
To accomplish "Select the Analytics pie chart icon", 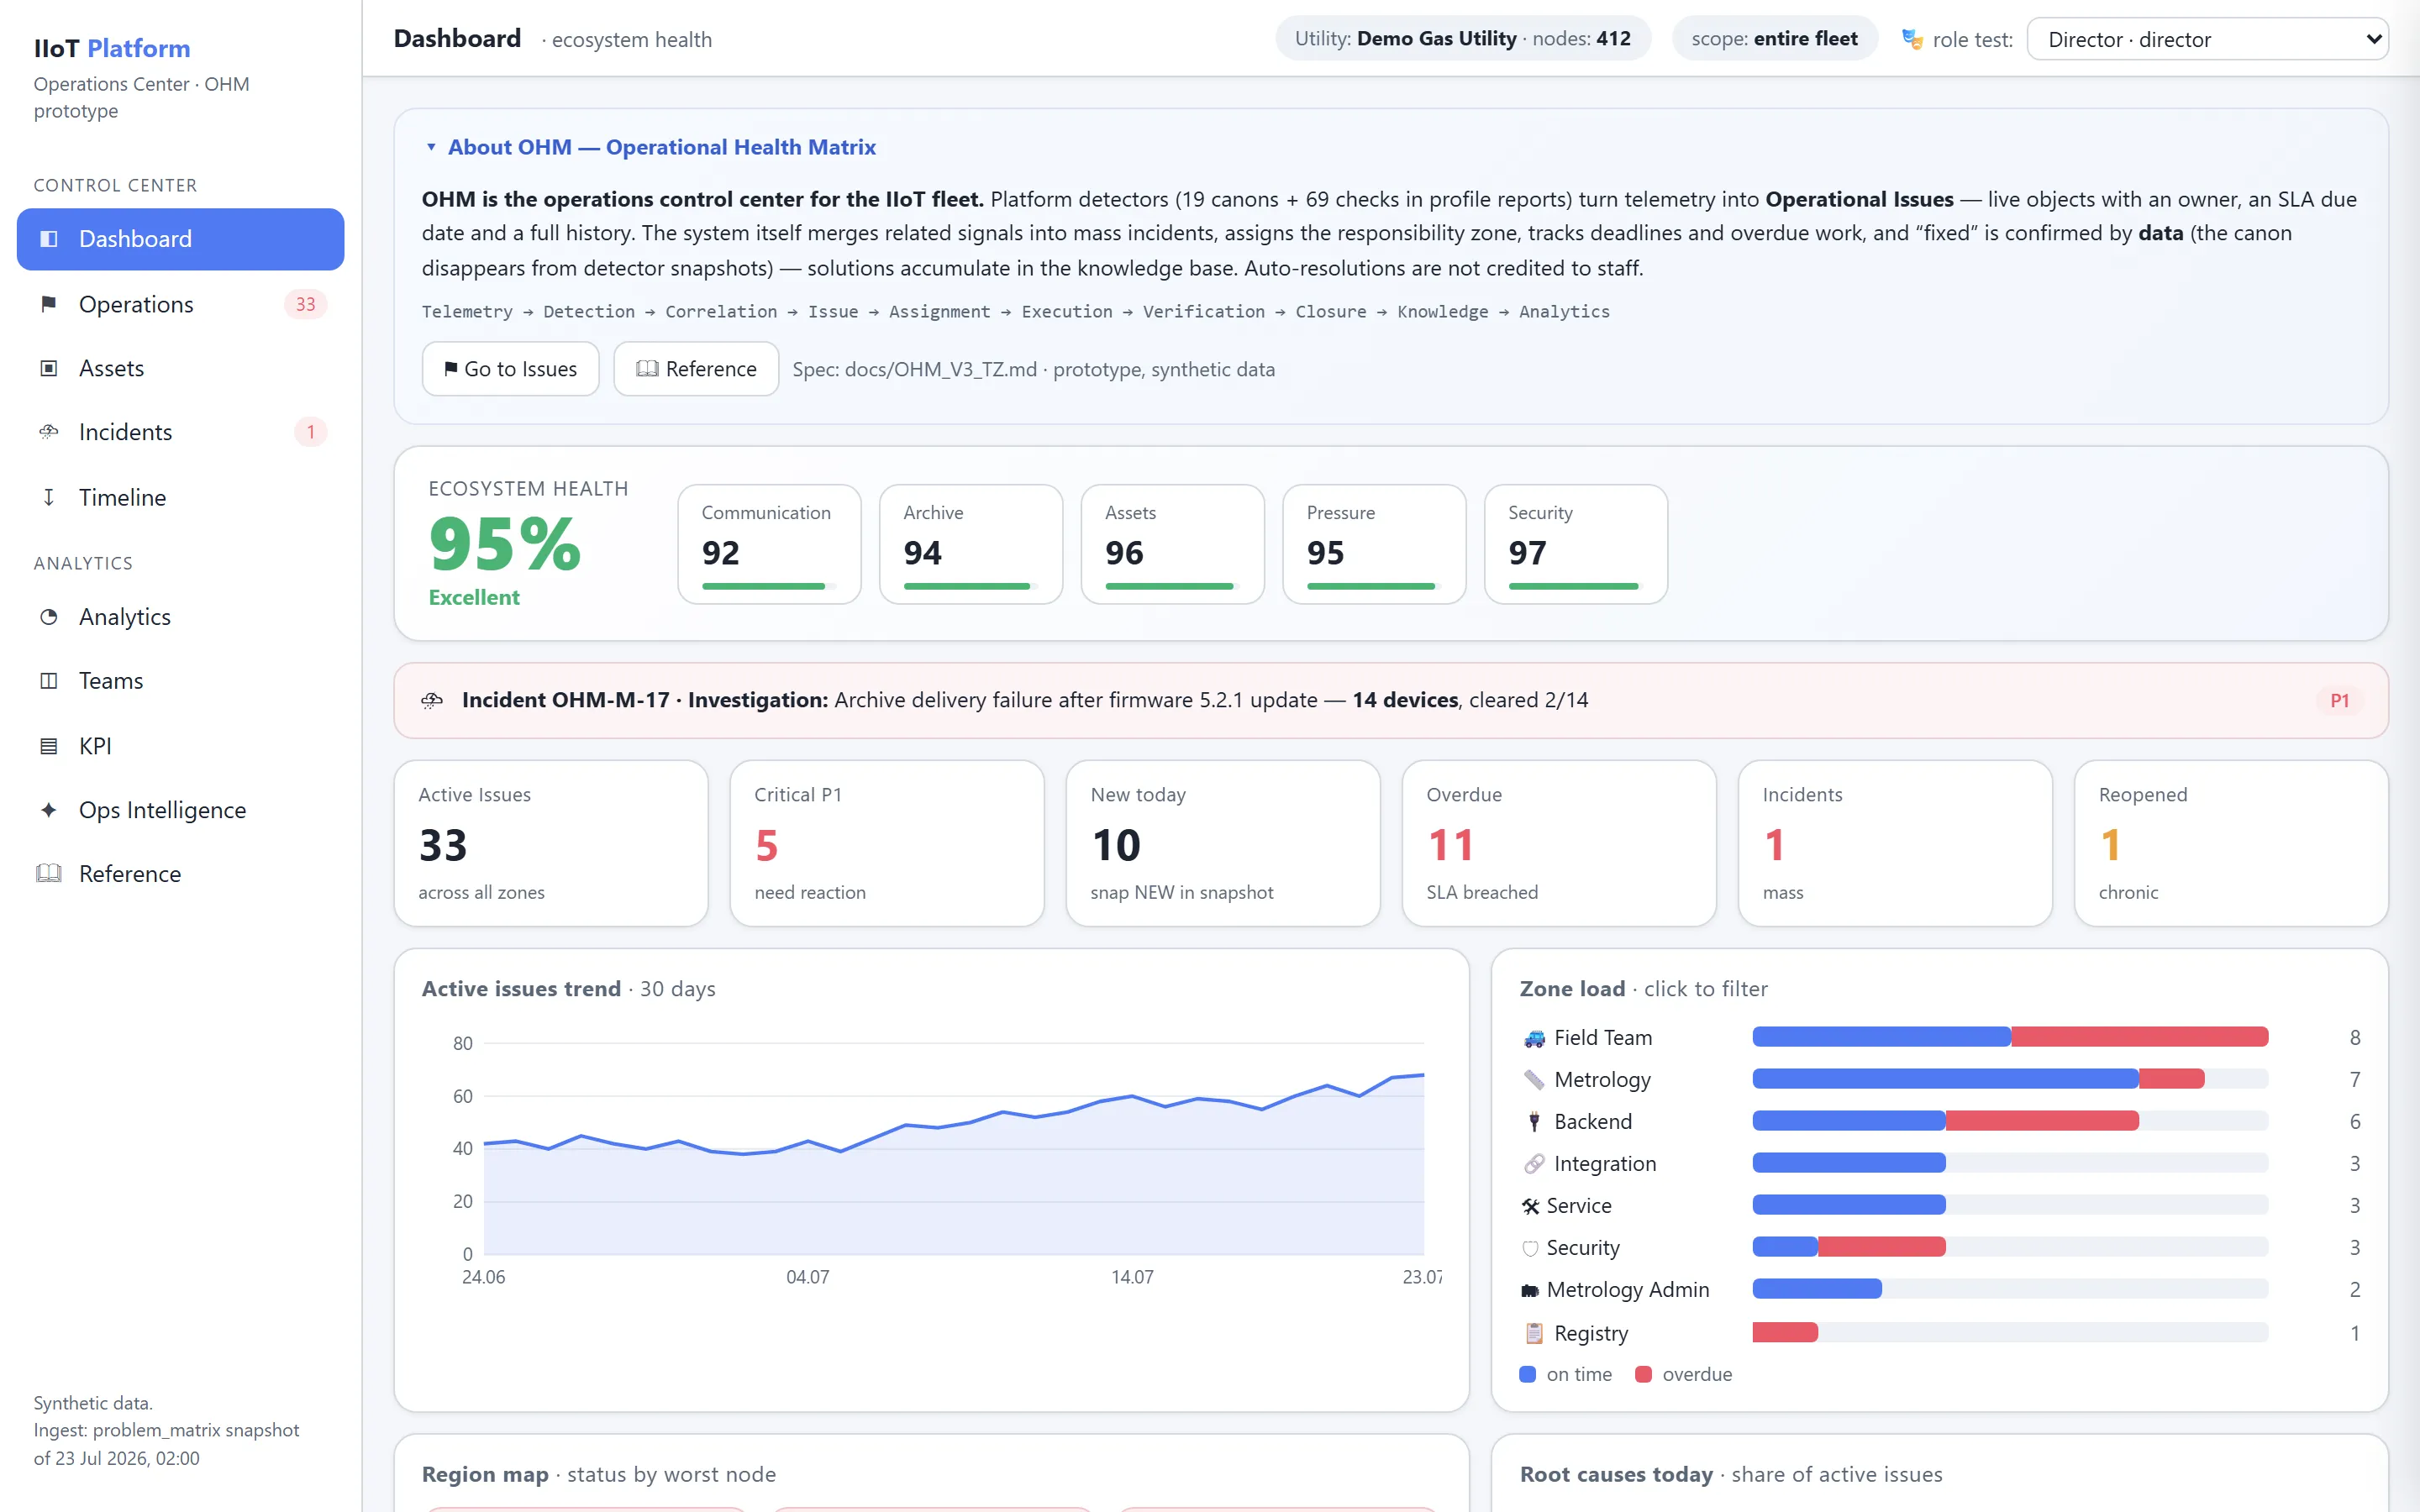I will (48, 617).
